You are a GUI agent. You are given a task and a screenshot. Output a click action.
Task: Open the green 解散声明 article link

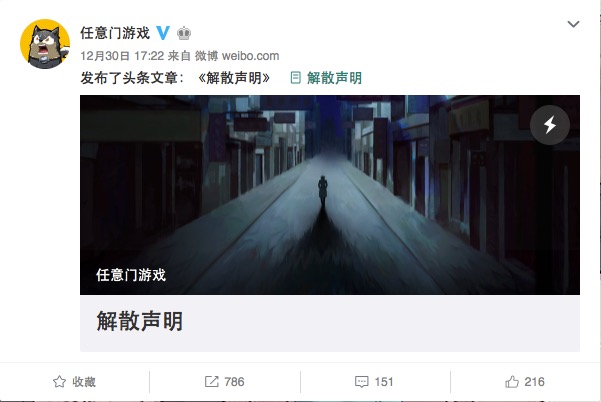334,78
